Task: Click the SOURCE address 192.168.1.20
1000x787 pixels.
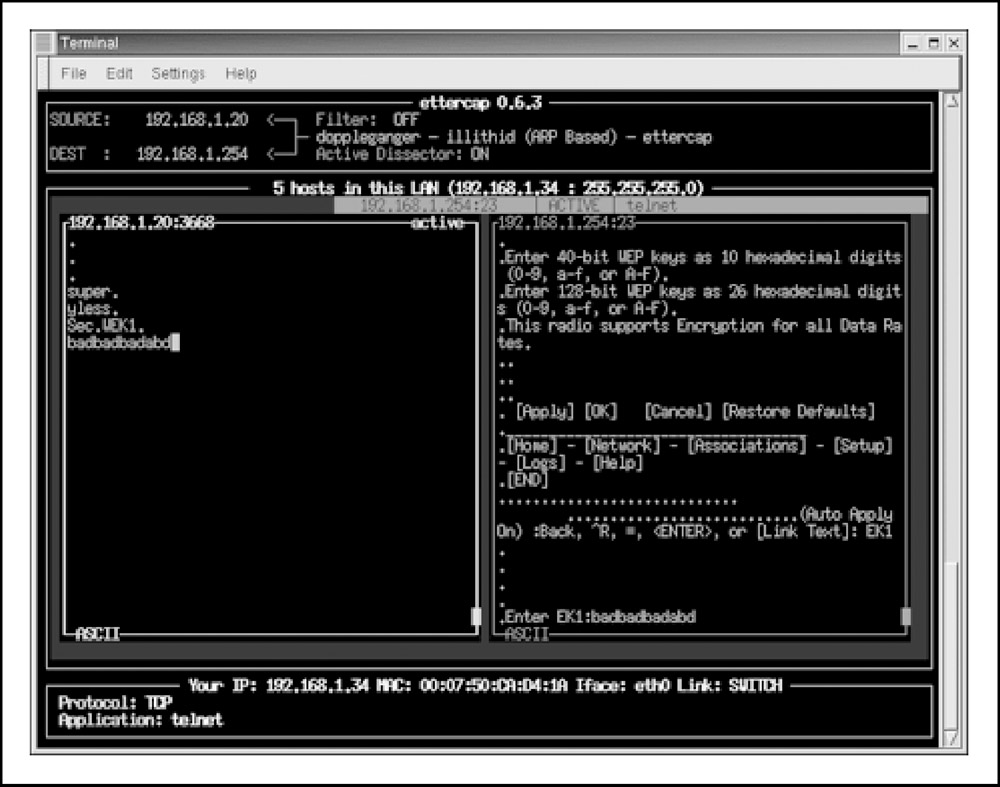Action: tap(196, 120)
